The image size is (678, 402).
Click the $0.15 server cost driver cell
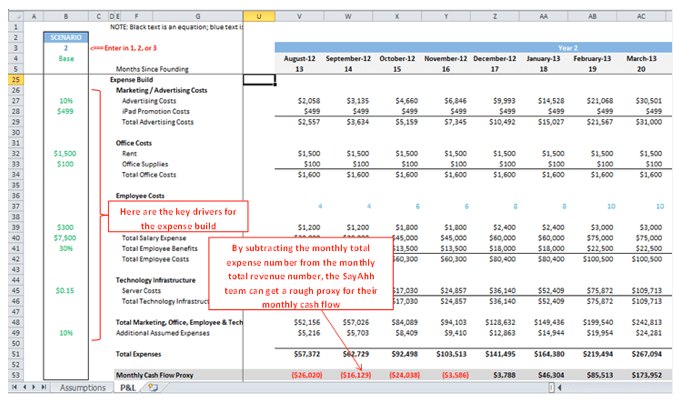(64, 290)
